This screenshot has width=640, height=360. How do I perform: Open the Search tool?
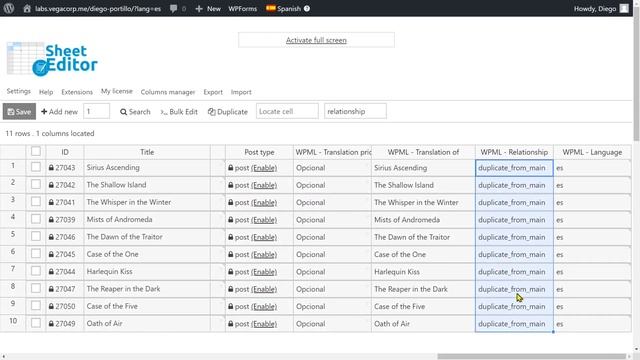[x=135, y=111]
